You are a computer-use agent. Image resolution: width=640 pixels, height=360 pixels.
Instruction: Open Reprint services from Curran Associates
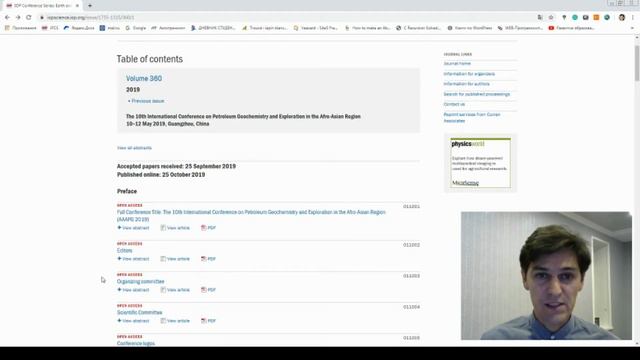[x=472, y=118]
